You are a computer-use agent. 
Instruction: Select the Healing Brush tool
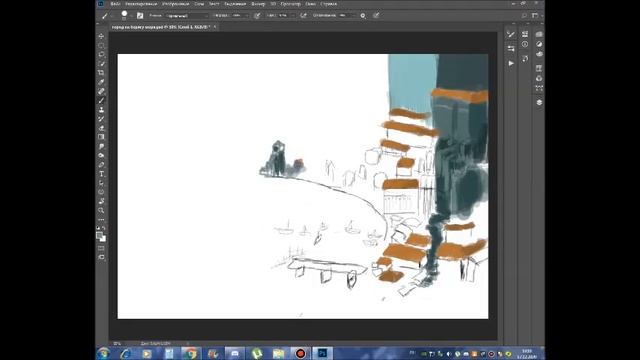point(101,91)
